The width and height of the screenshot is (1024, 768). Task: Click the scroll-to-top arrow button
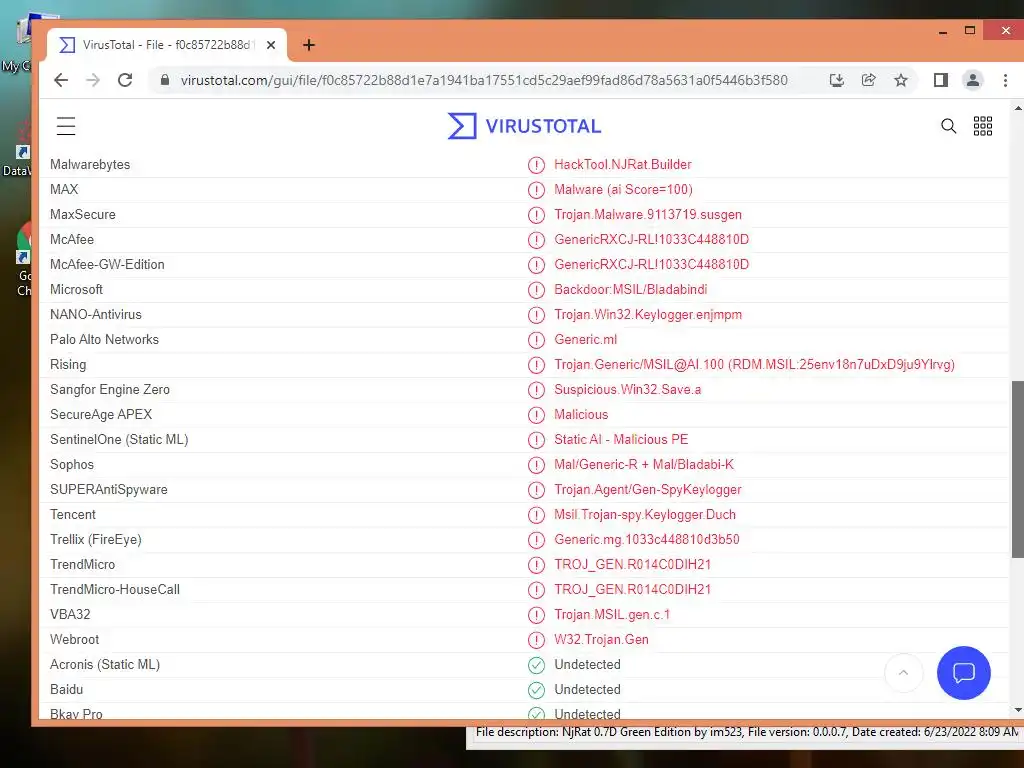click(904, 673)
